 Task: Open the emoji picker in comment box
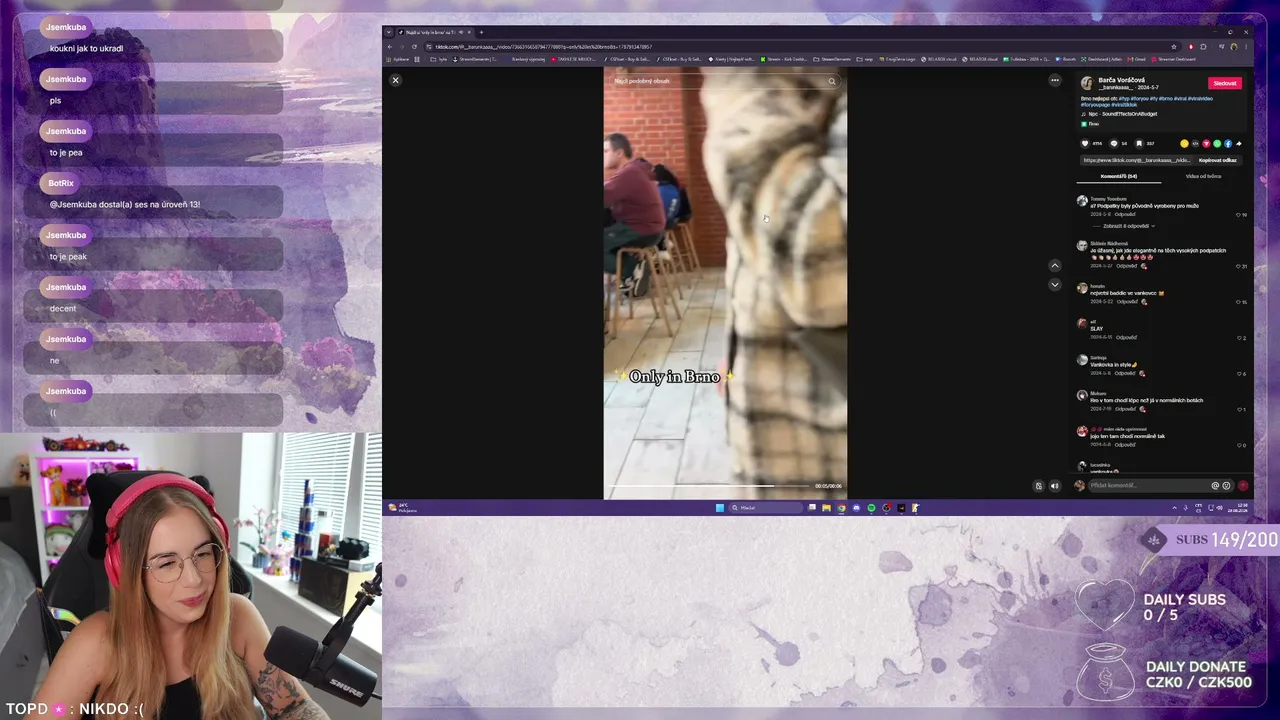click(x=1226, y=486)
